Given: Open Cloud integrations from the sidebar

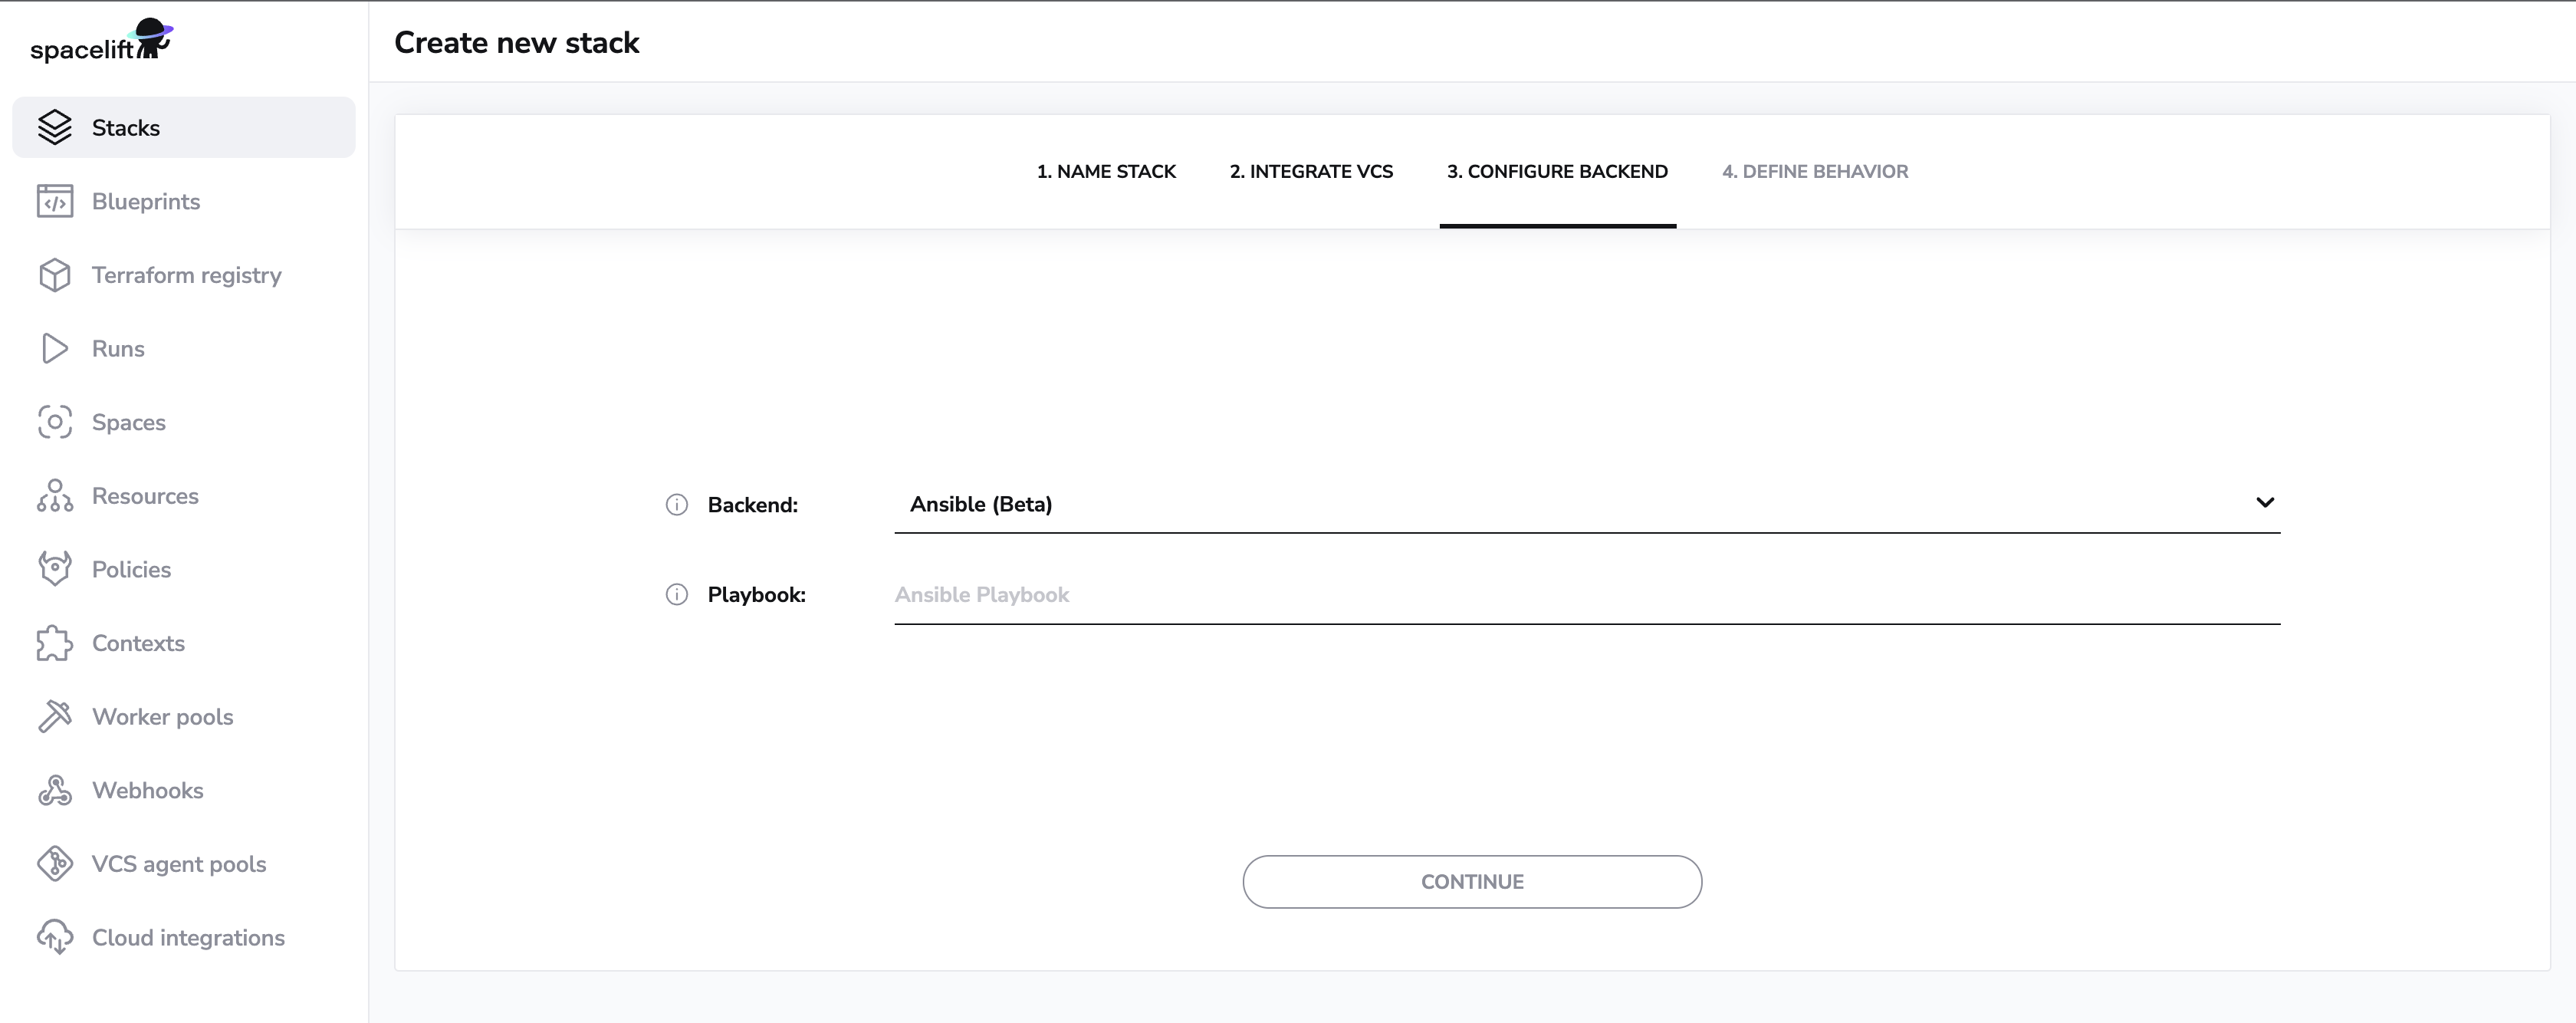Looking at the screenshot, I should [x=188, y=937].
